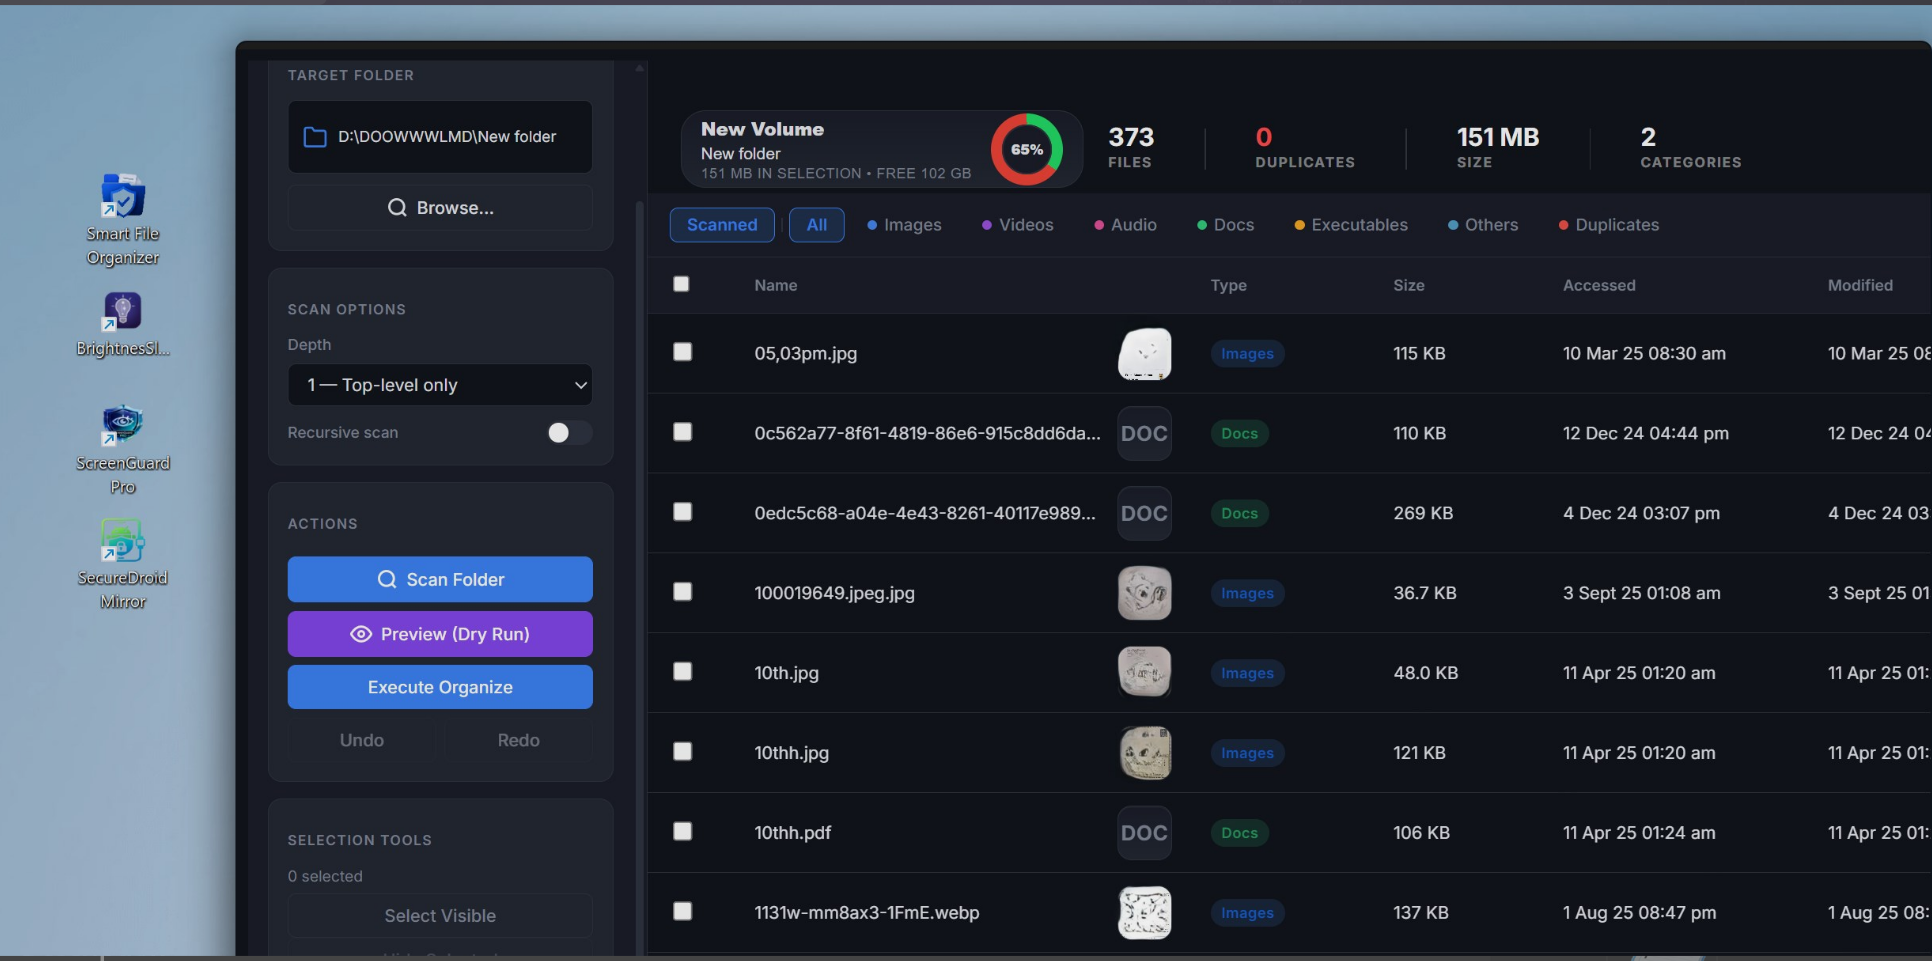Image resolution: width=1932 pixels, height=961 pixels.
Task: Click the Browse... button
Action: [440, 208]
